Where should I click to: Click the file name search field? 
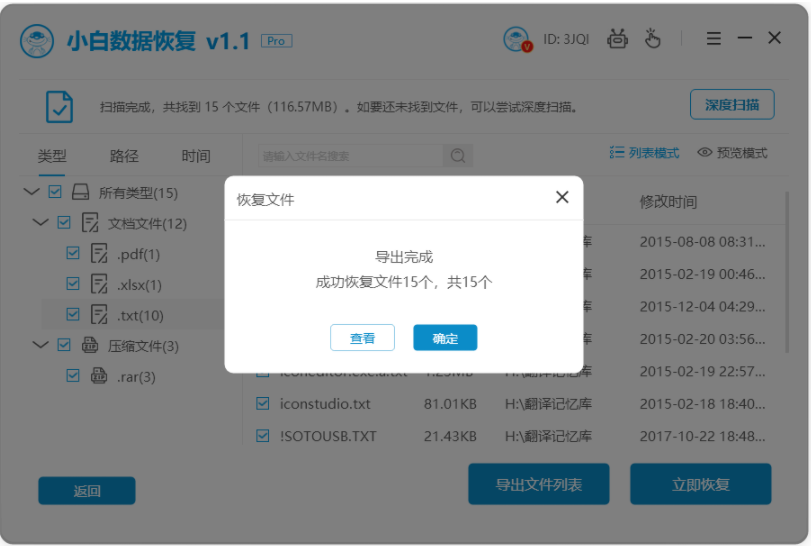click(351, 155)
